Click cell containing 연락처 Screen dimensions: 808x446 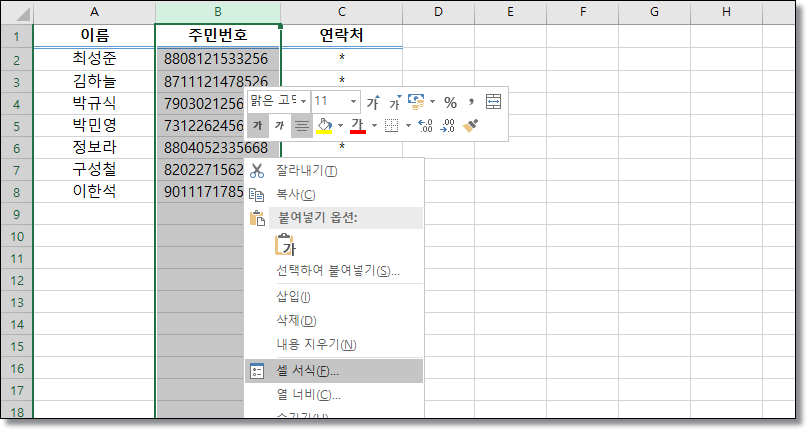click(x=342, y=36)
